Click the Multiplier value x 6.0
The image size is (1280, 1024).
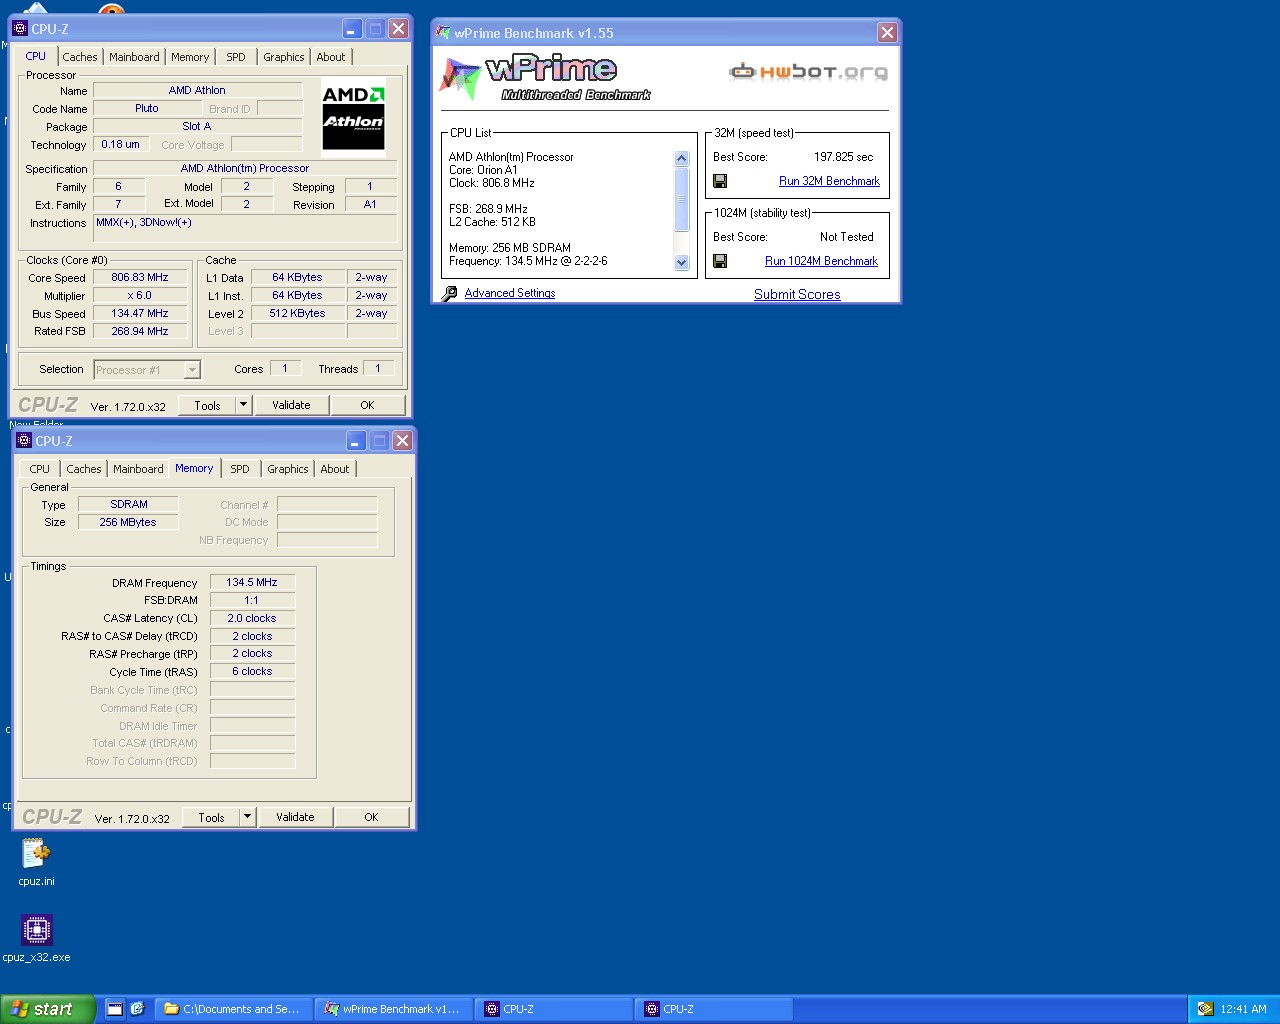[x=140, y=295]
